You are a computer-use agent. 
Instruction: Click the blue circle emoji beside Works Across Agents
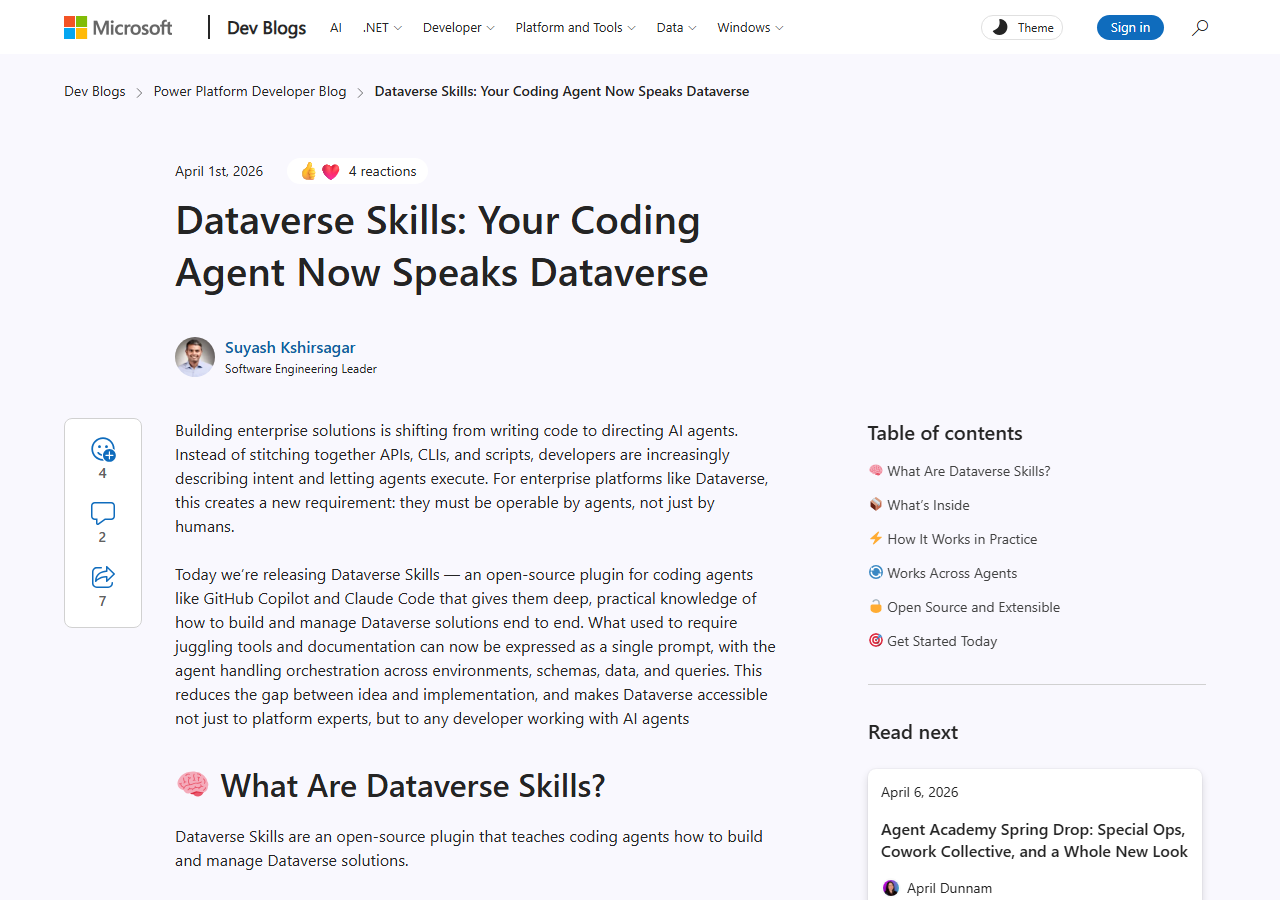(x=876, y=572)
